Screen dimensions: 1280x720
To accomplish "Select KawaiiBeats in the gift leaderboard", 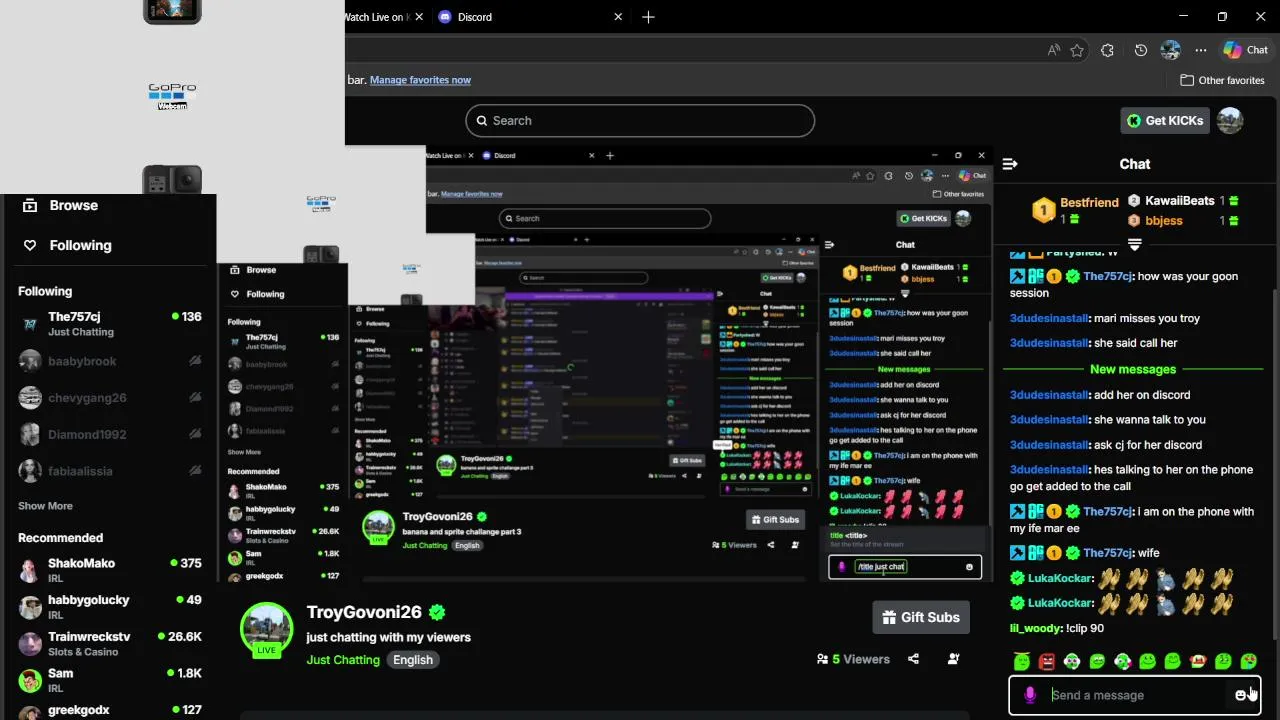I will tap(1180, 200).
